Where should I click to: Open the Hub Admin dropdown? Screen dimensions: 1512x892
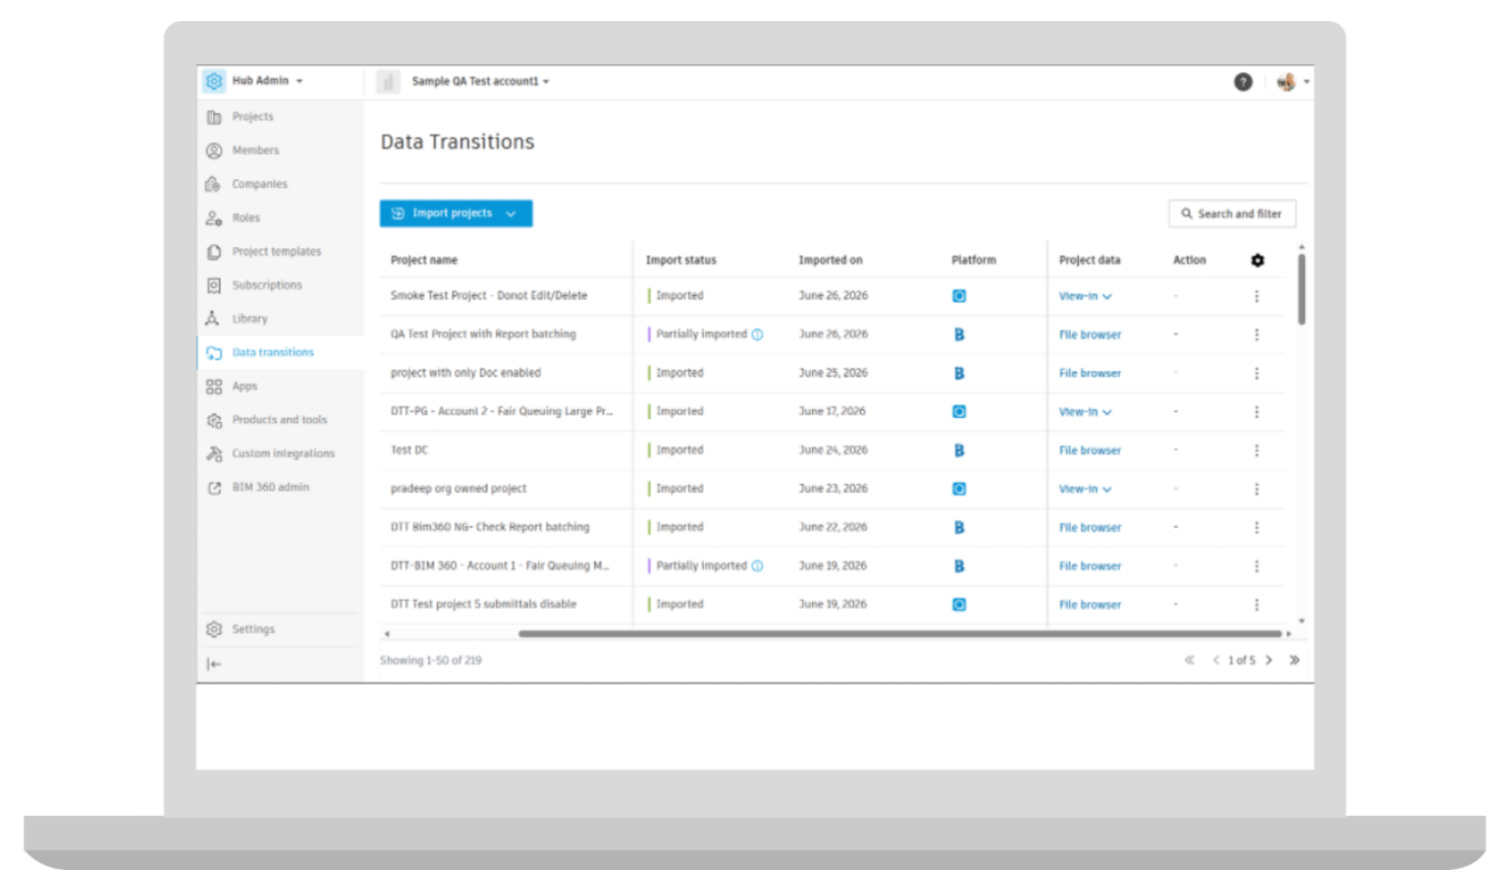267,81
